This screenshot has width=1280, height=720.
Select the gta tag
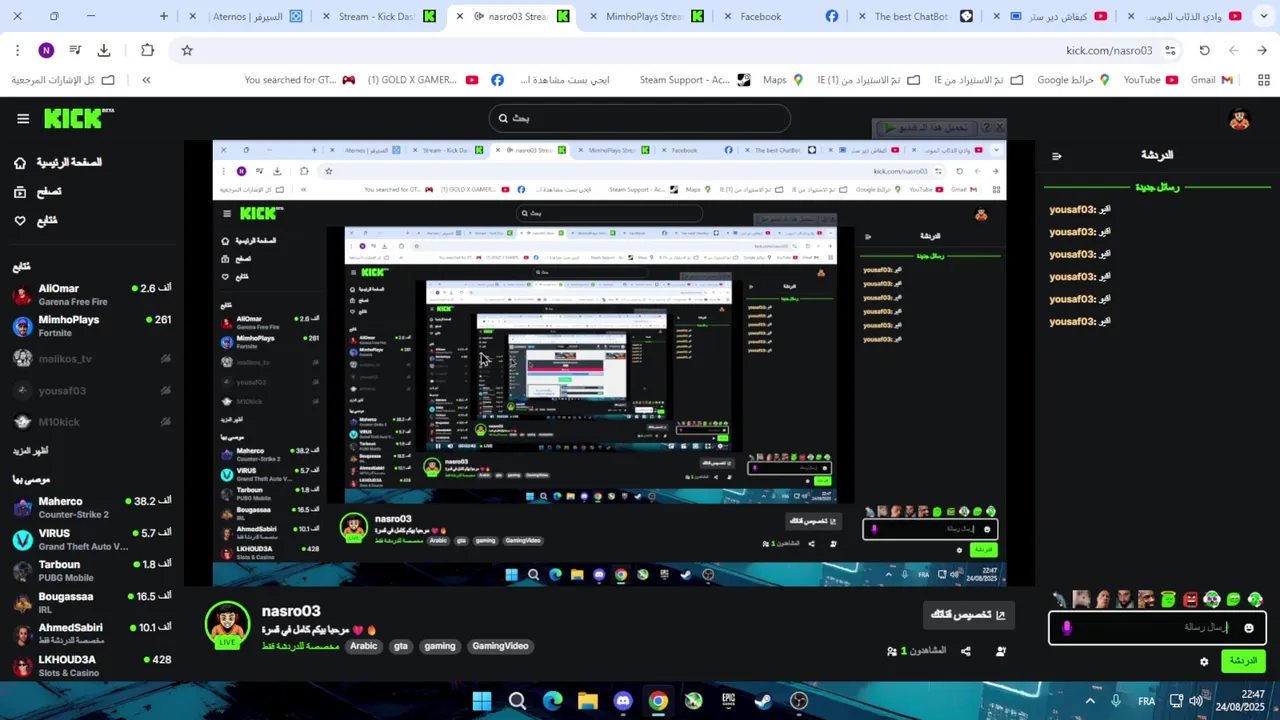401,646
